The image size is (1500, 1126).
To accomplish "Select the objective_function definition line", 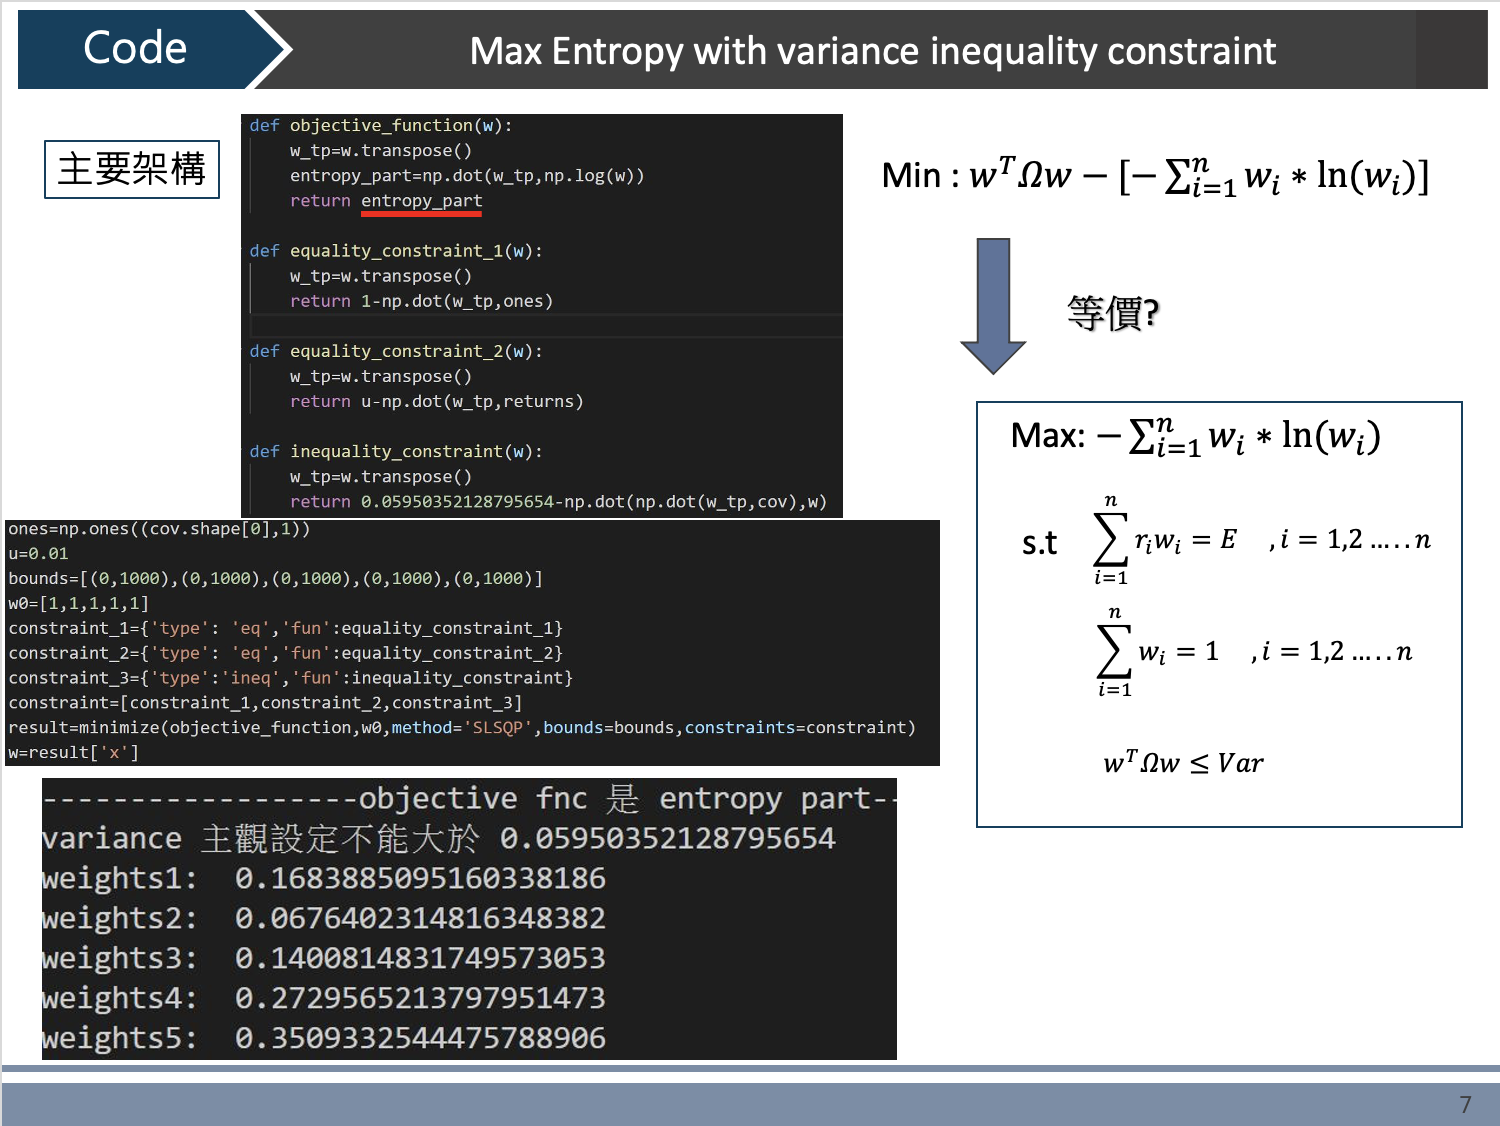I will pyautogui.click(x=380, y=125).
